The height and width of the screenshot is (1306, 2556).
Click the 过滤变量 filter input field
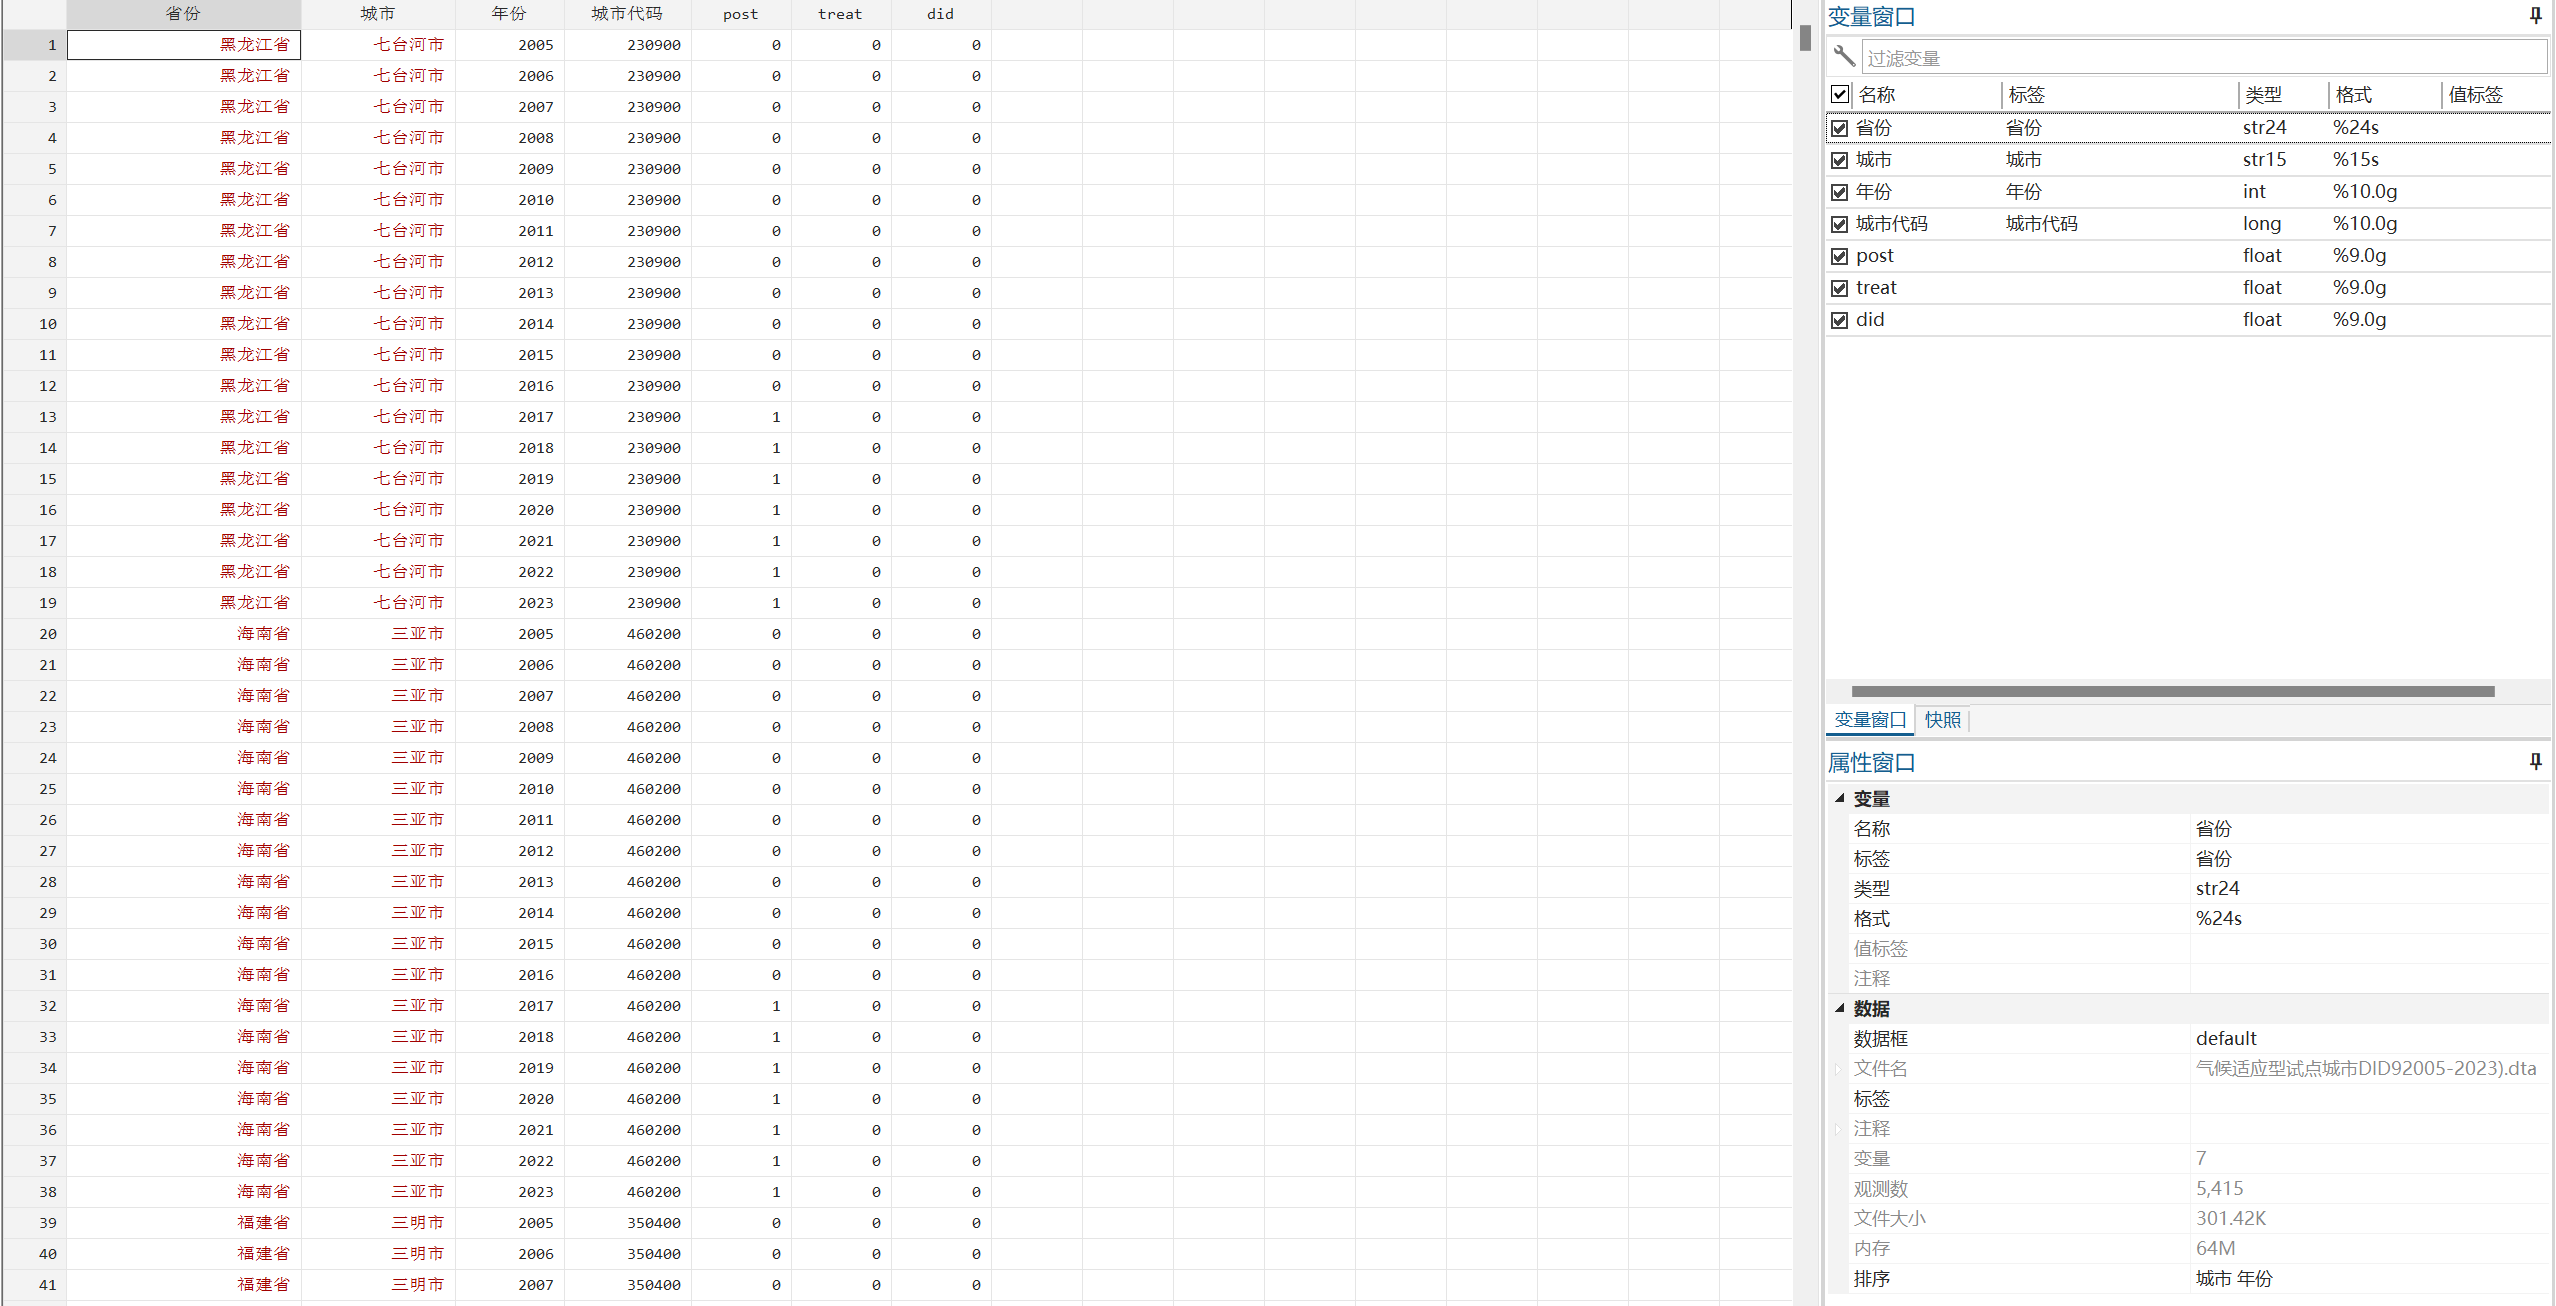tap(2200, 58)
